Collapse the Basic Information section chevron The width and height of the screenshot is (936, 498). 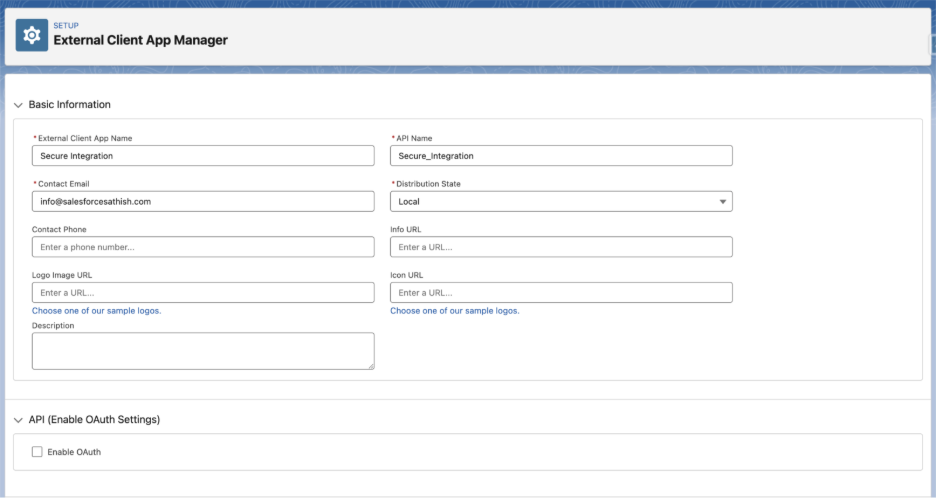point(18,105)
